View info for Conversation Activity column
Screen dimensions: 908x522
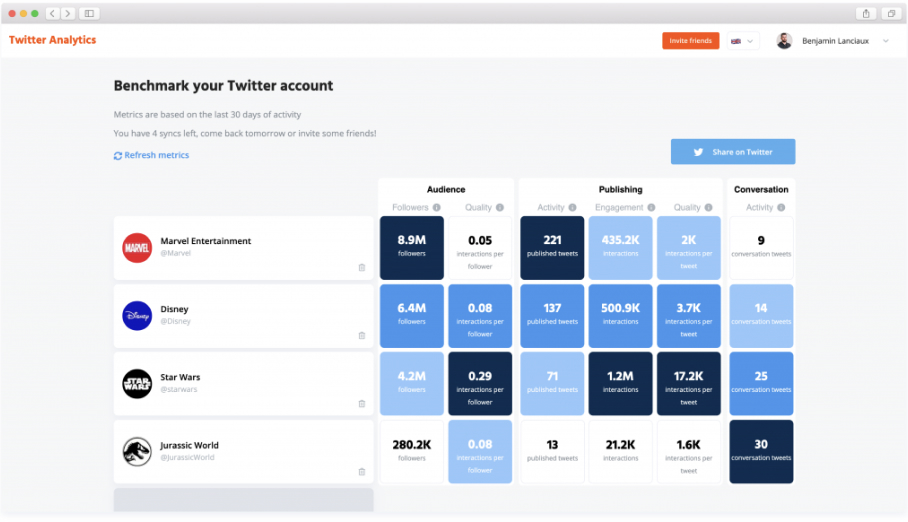point(781,207)
